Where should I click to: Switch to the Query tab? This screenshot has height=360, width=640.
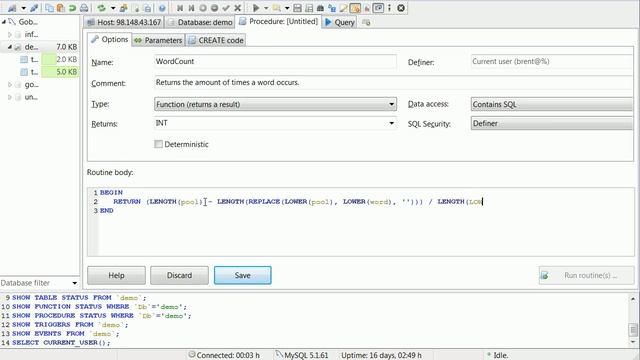point(340,22)
